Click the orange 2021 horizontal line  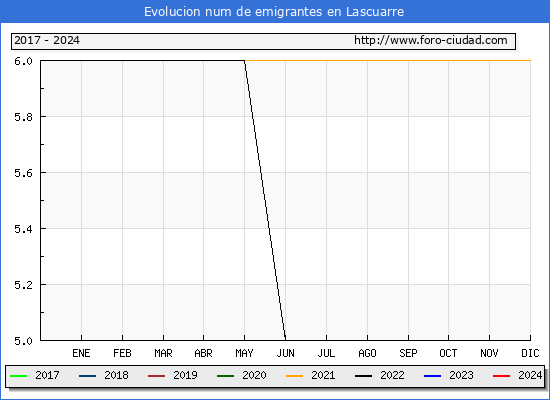388,61
